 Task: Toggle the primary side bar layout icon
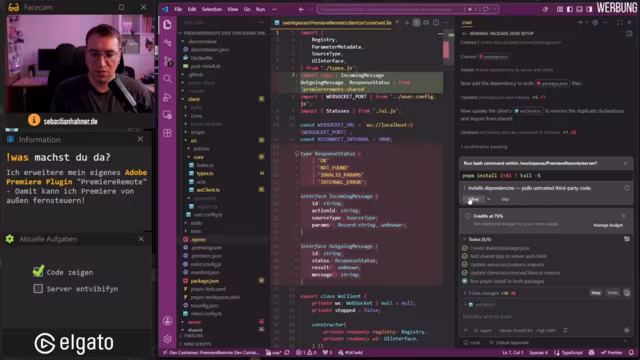569,9
